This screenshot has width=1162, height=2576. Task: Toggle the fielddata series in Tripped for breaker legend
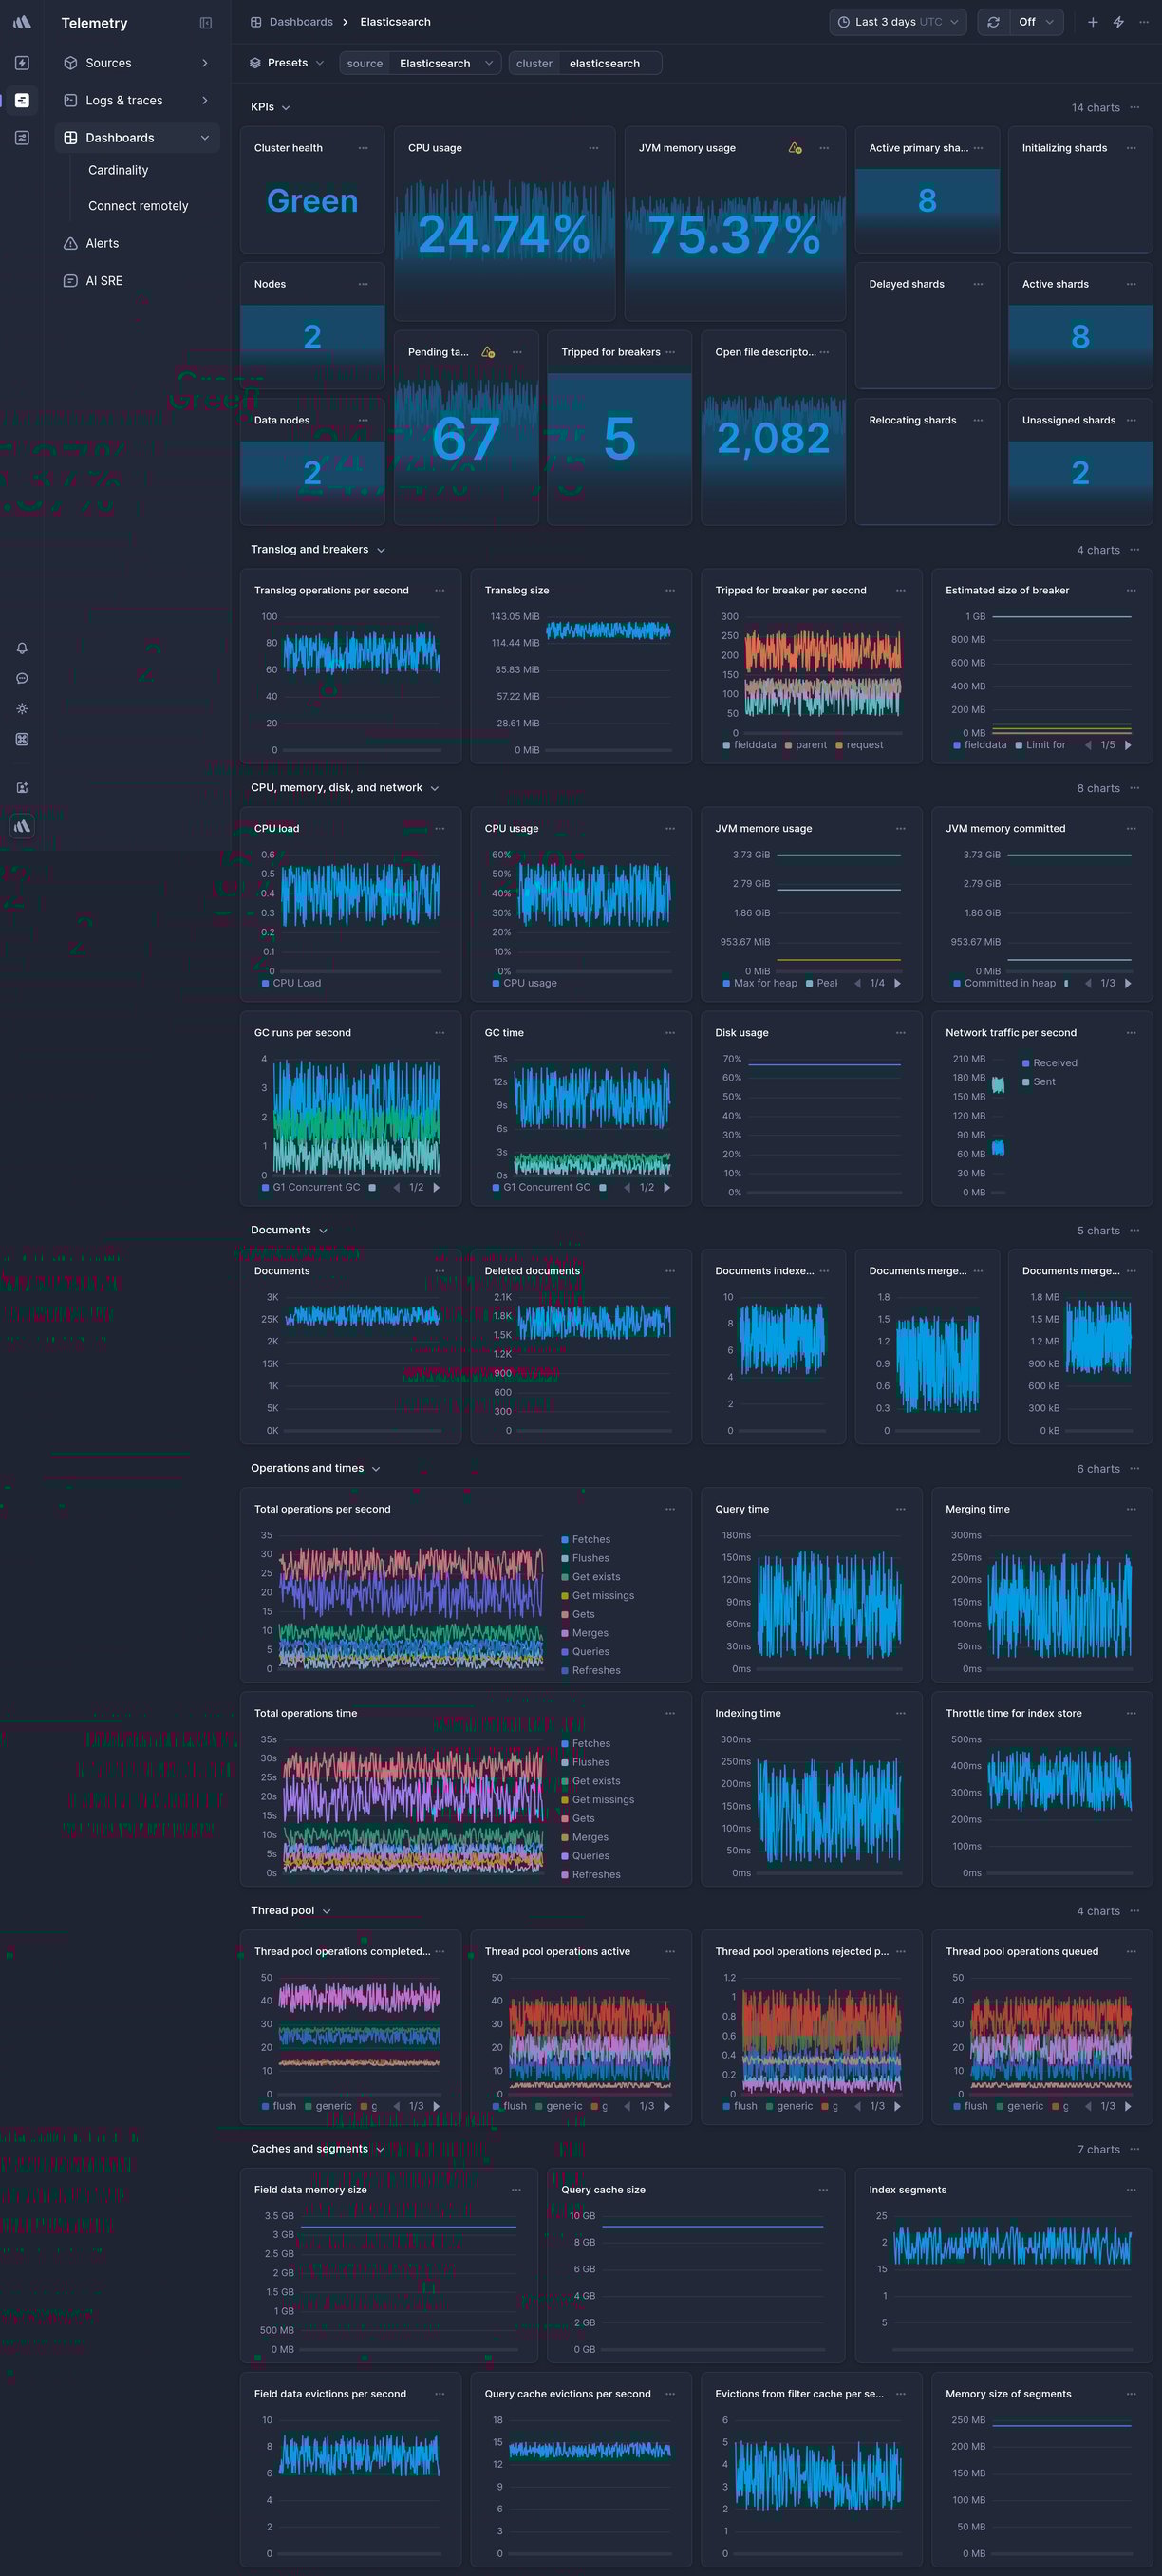[748, 745]
